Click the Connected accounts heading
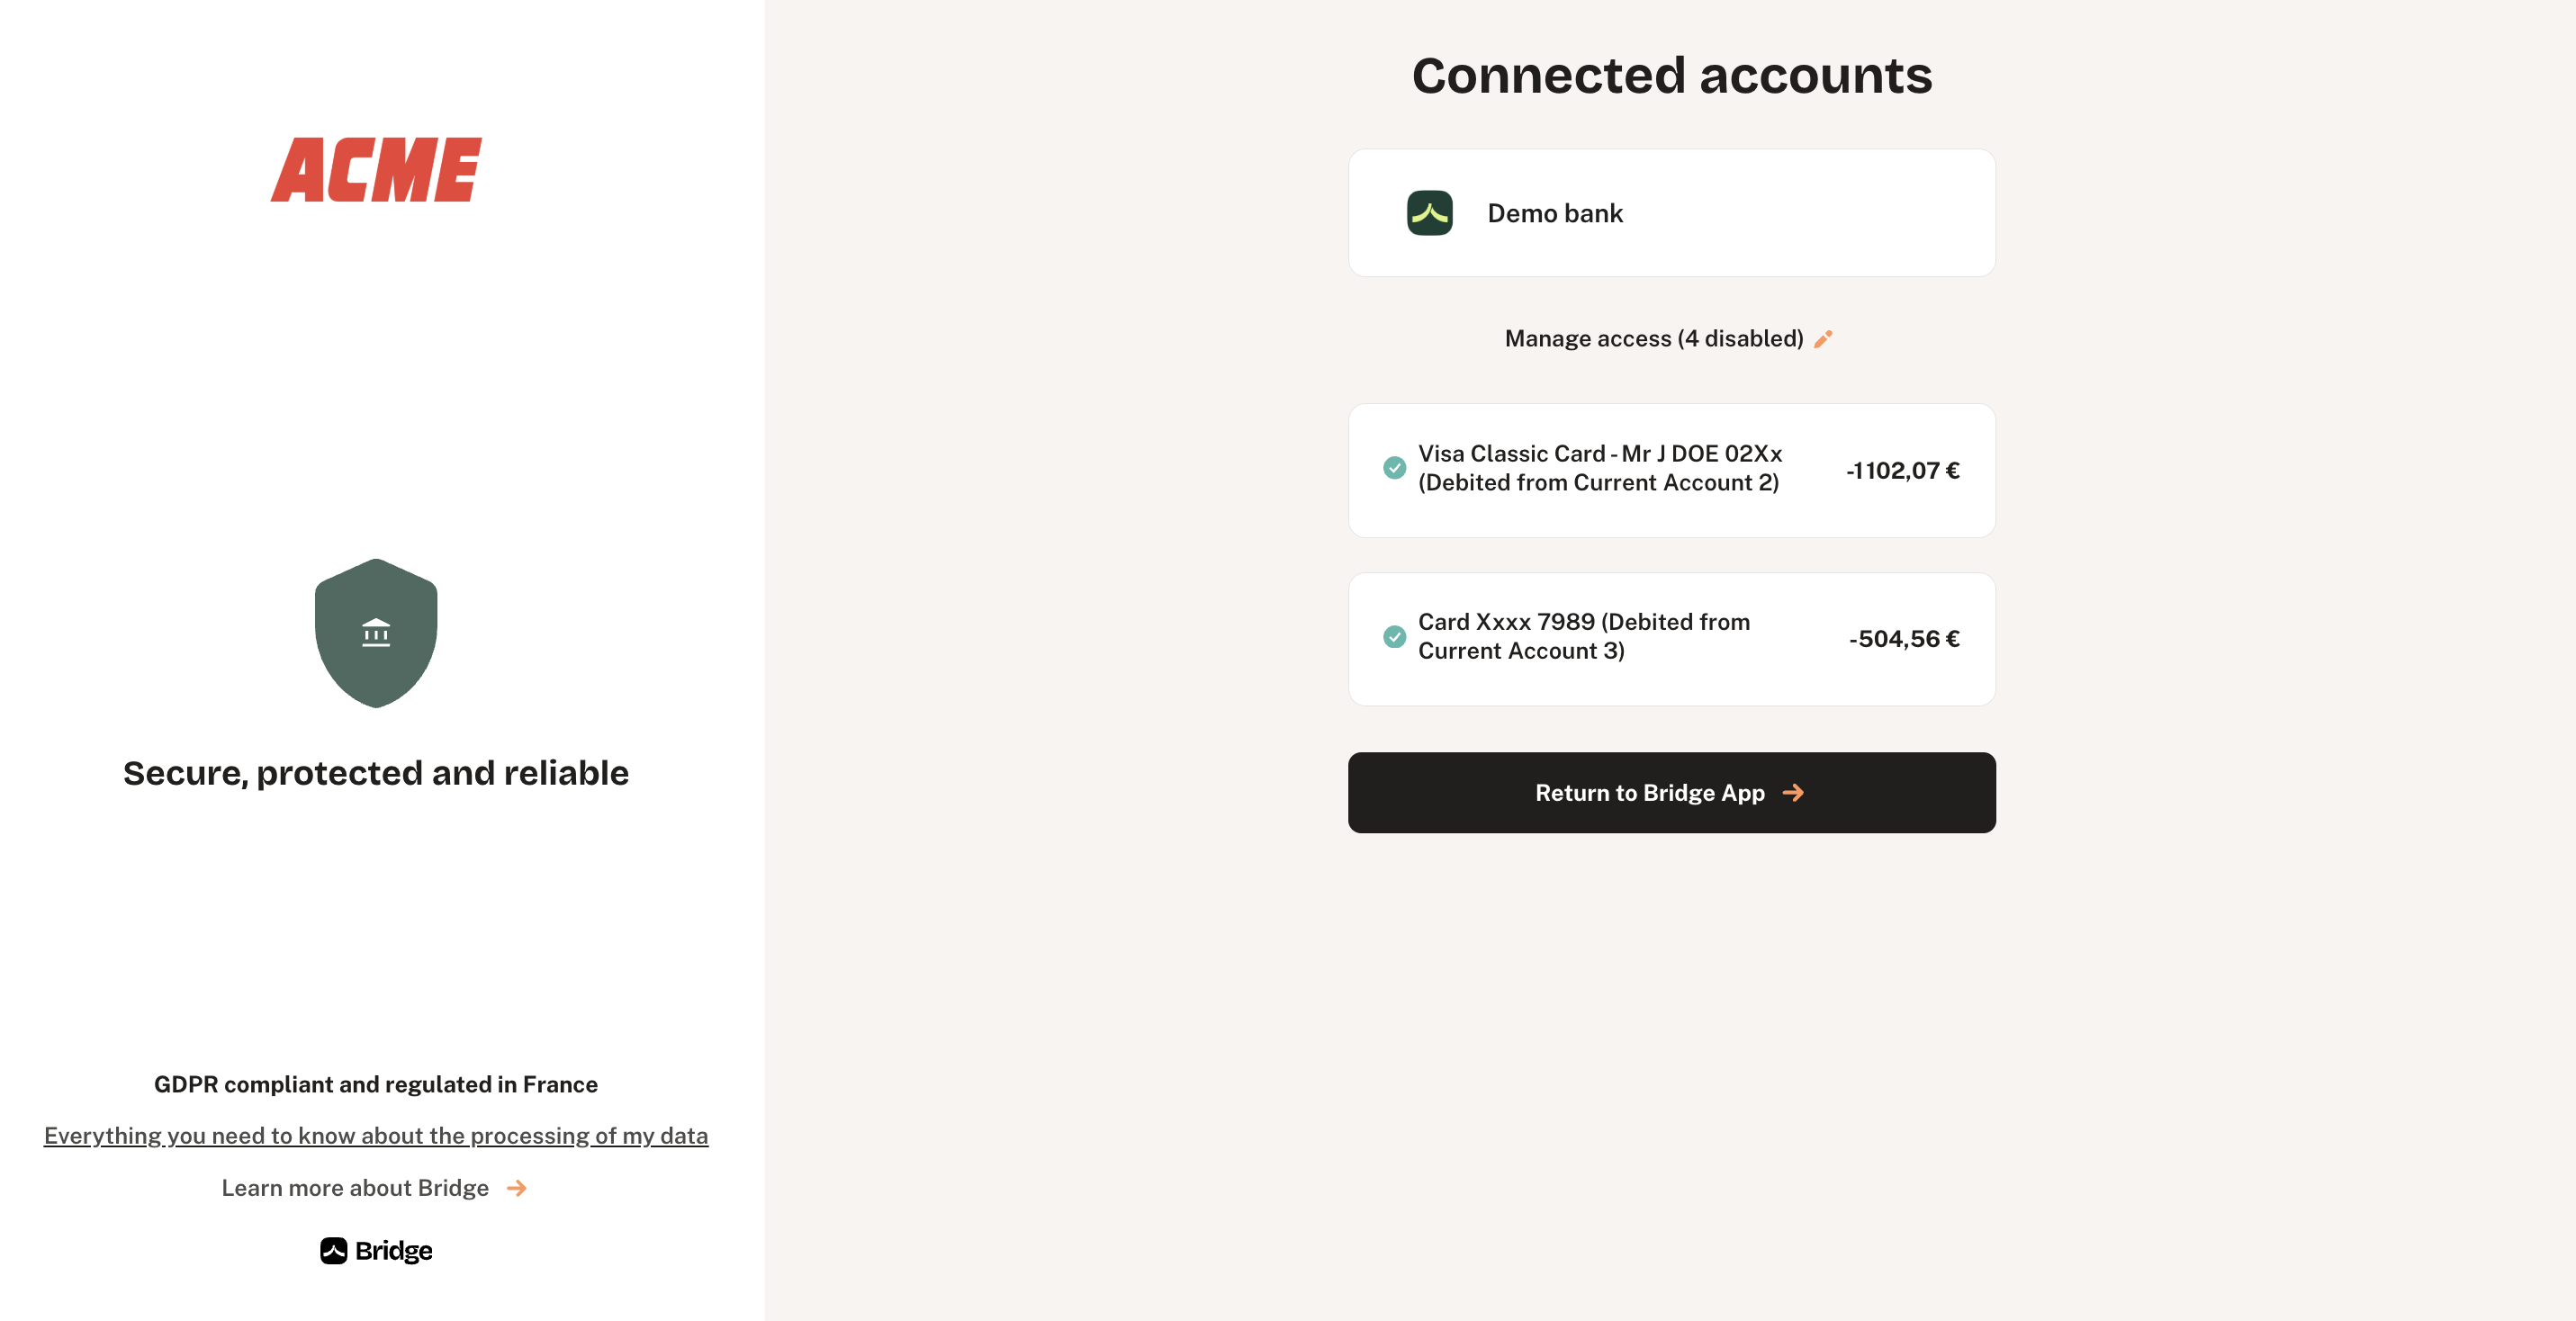Screen dimensions: 2576x1321 coord(1671,75)
